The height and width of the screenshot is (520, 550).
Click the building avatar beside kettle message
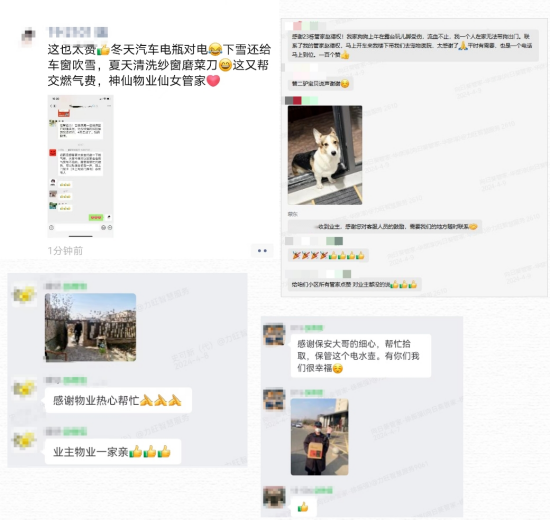click(274, 335)
